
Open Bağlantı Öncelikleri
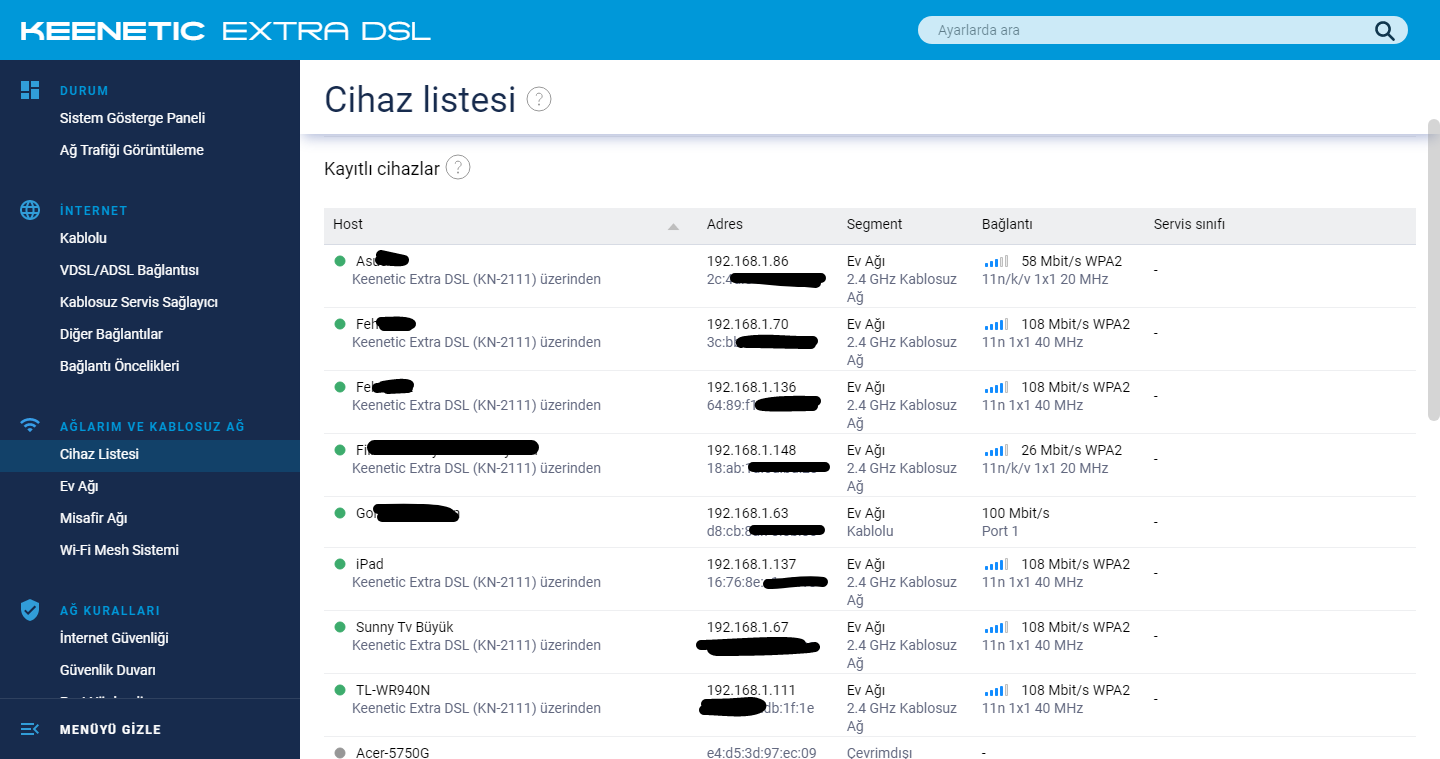[119, 366]
